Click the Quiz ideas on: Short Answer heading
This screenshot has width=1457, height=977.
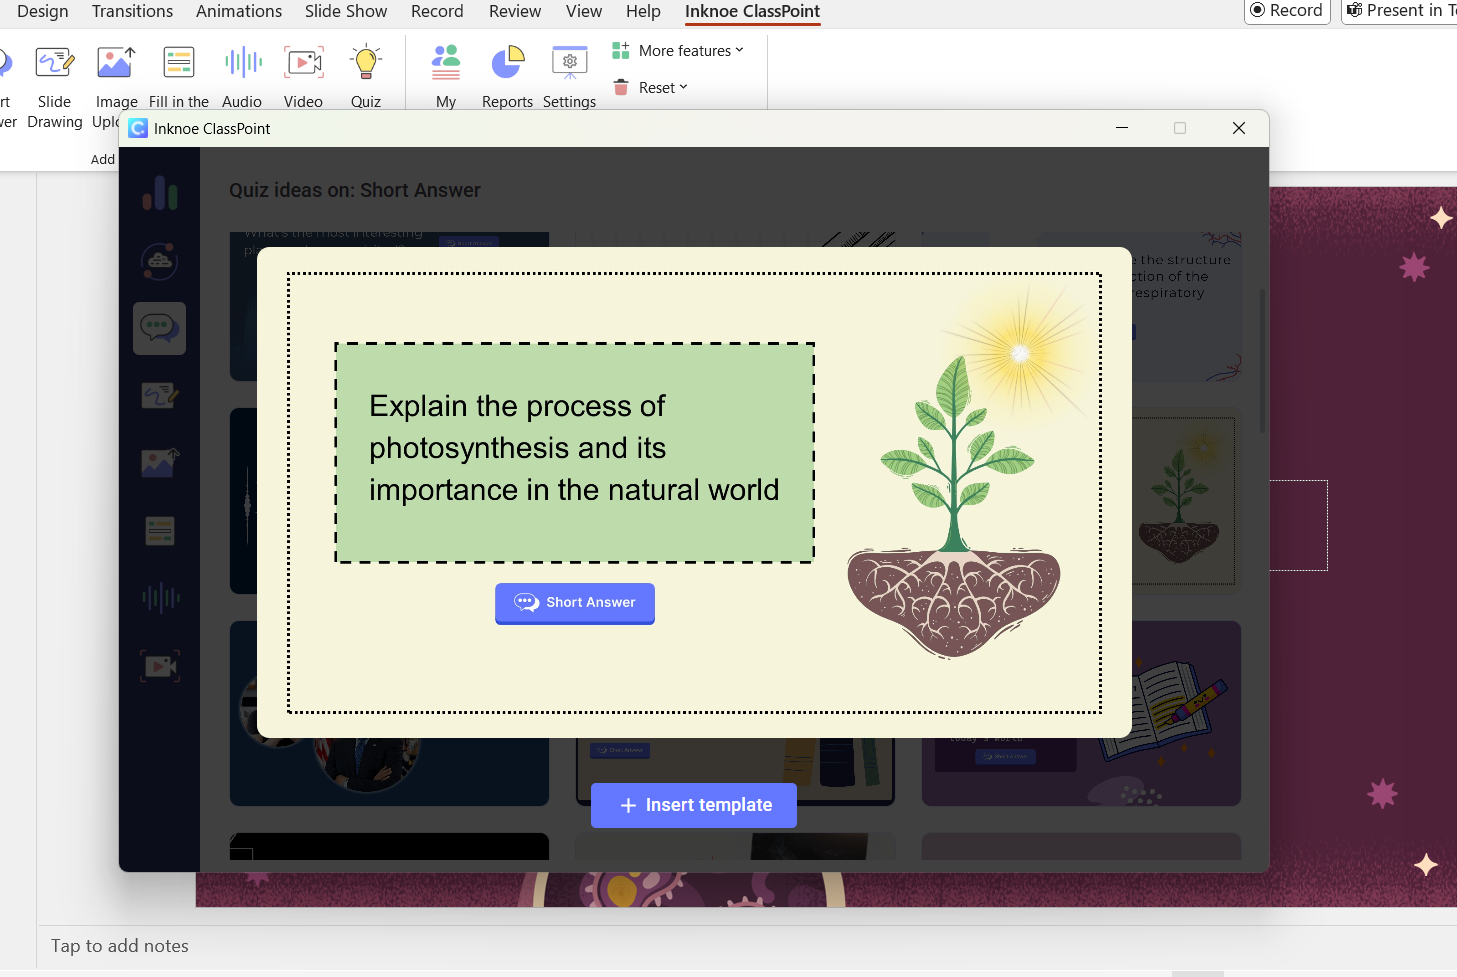point(355,190)
